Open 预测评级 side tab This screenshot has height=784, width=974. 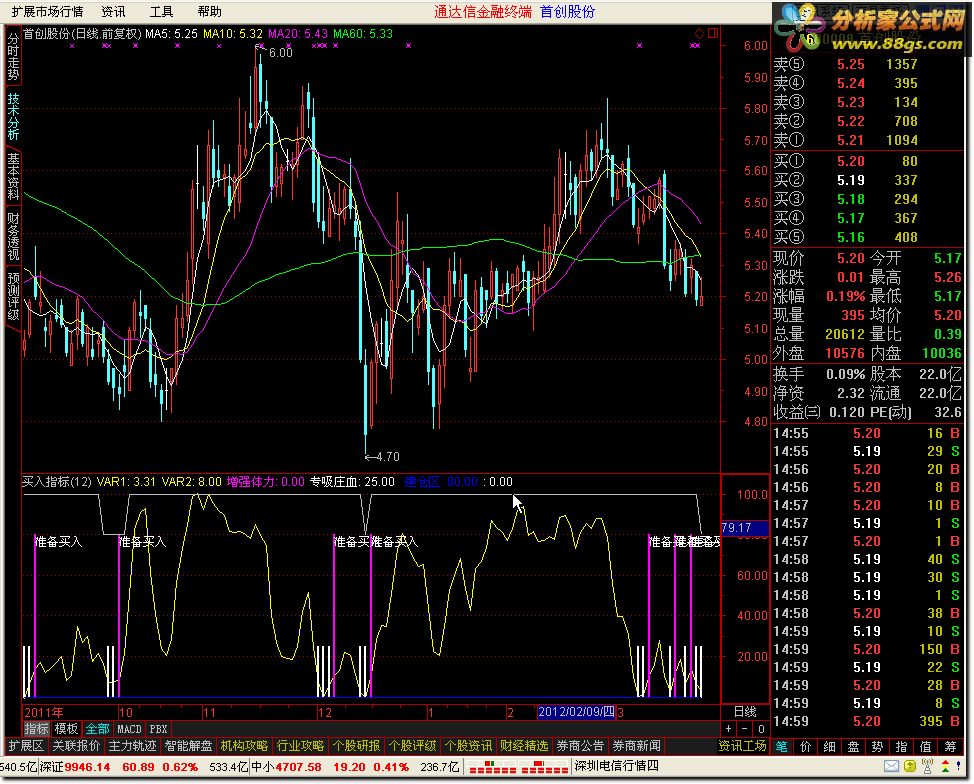click(13, 296)
